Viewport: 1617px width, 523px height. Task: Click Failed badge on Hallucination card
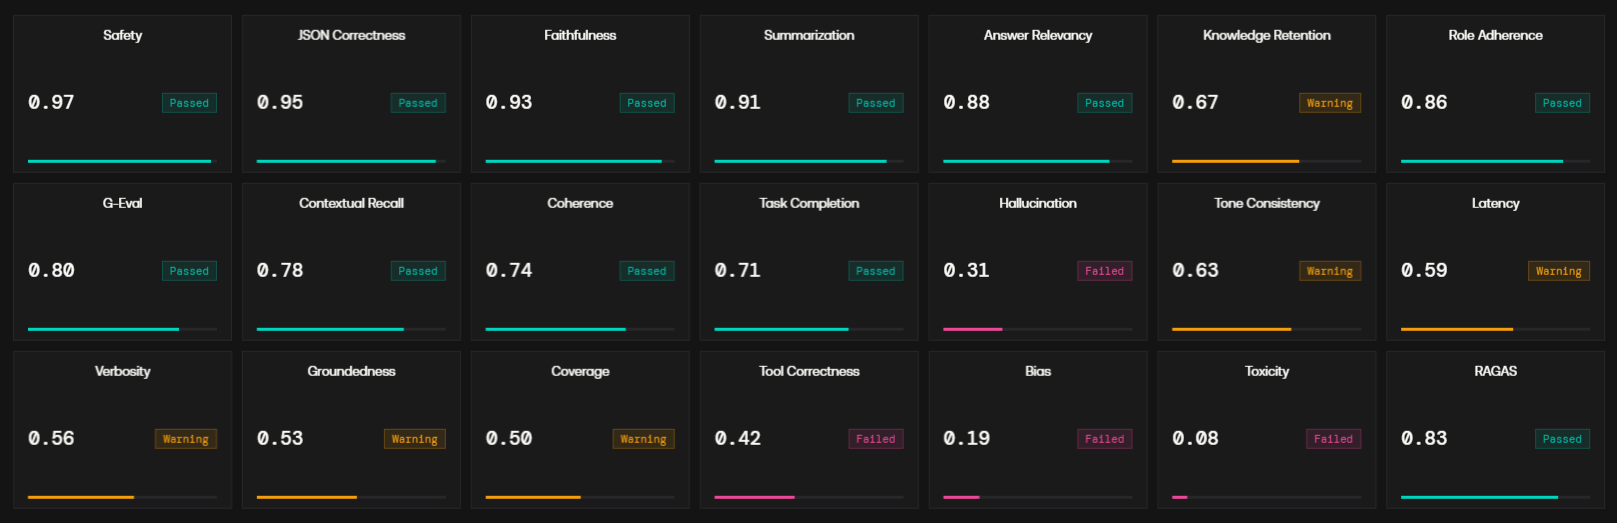click(x=1105, y=271)
